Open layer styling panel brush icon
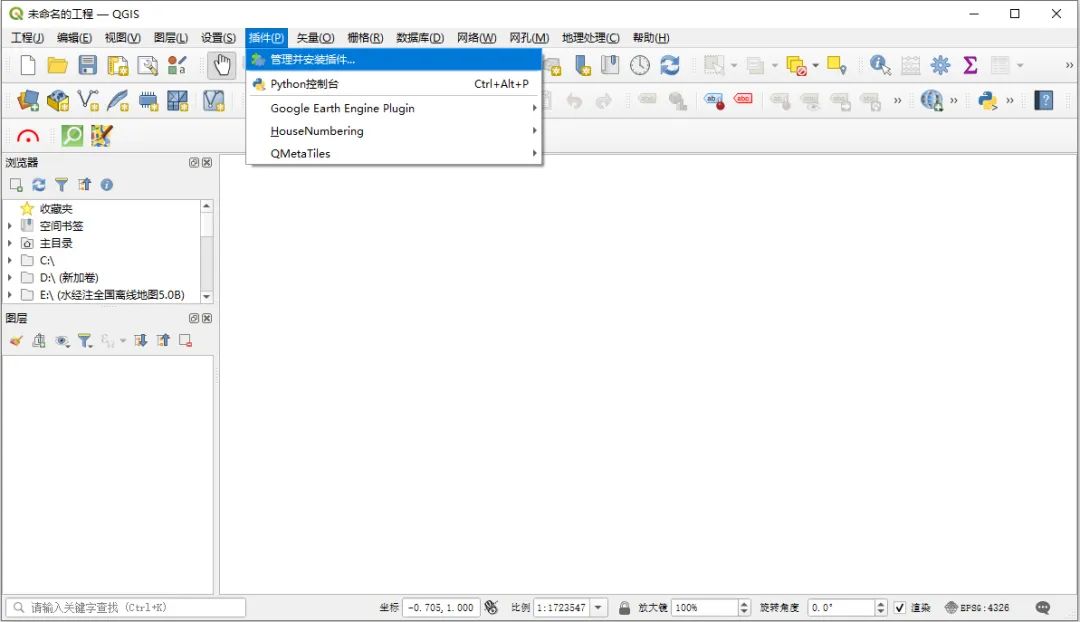The height and width of the screenshot is (622, 1080). tap(17, 340)
